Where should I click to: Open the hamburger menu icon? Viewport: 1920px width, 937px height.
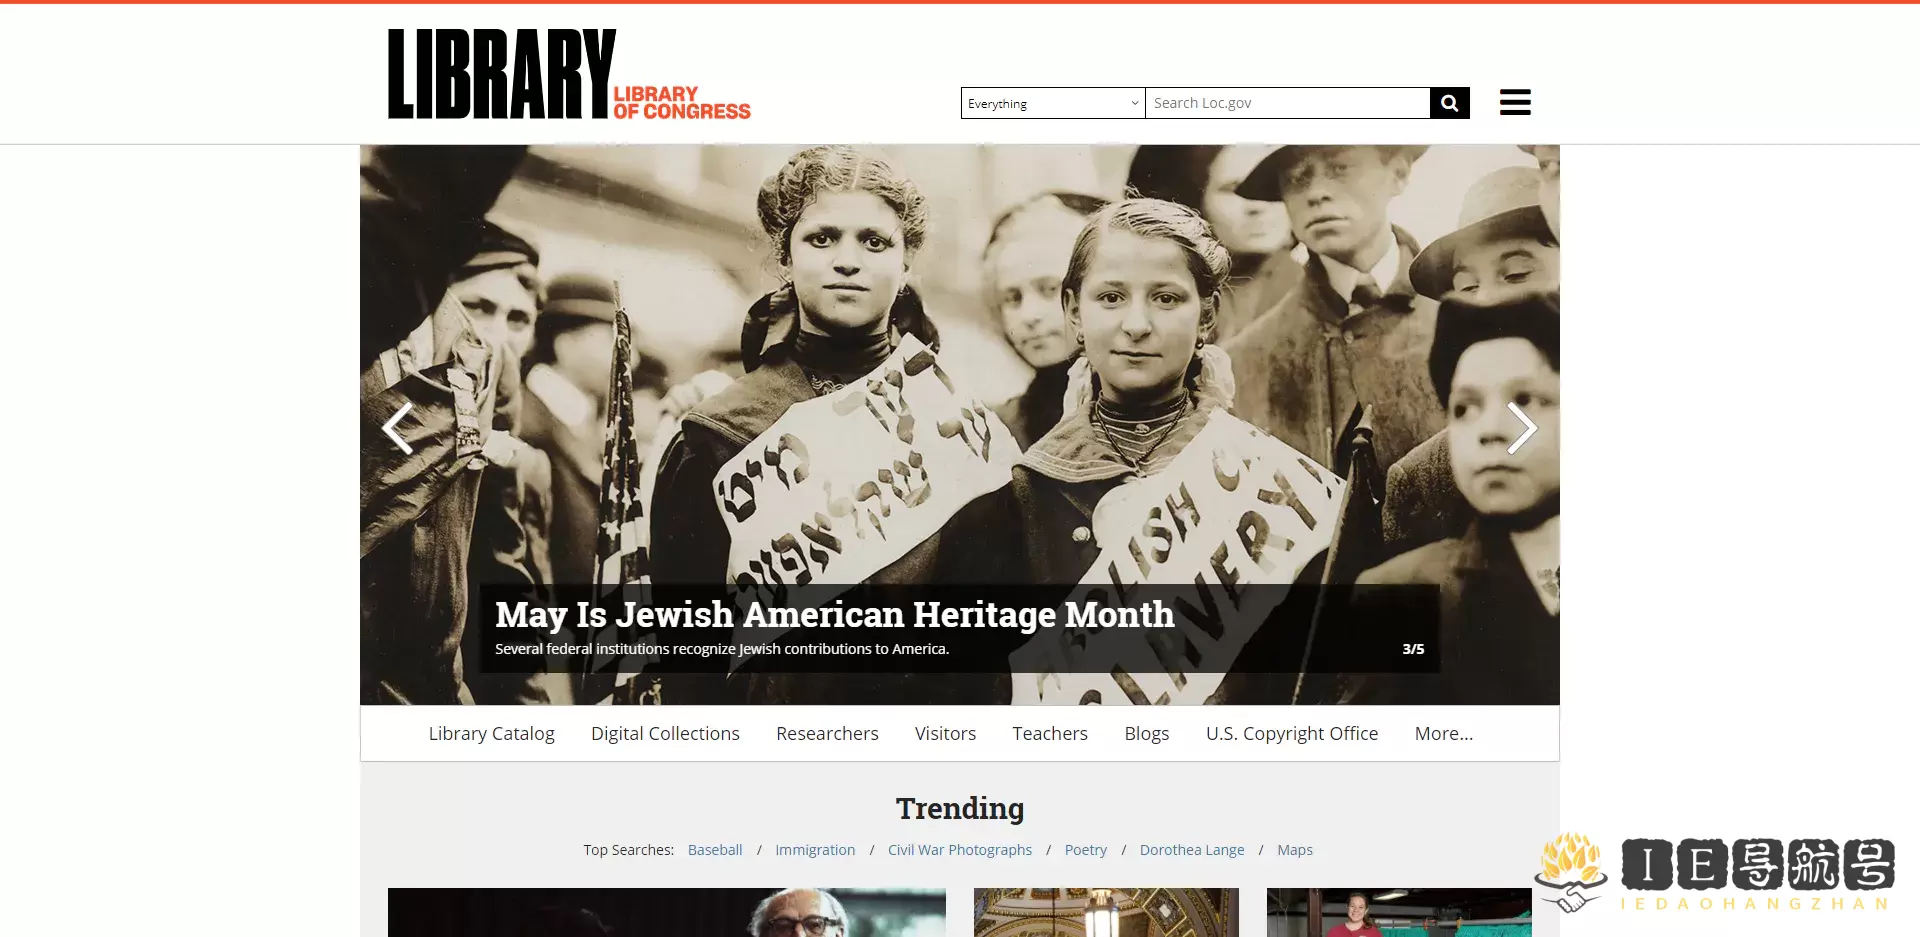pyautogui.click(x=1515, y=102)
